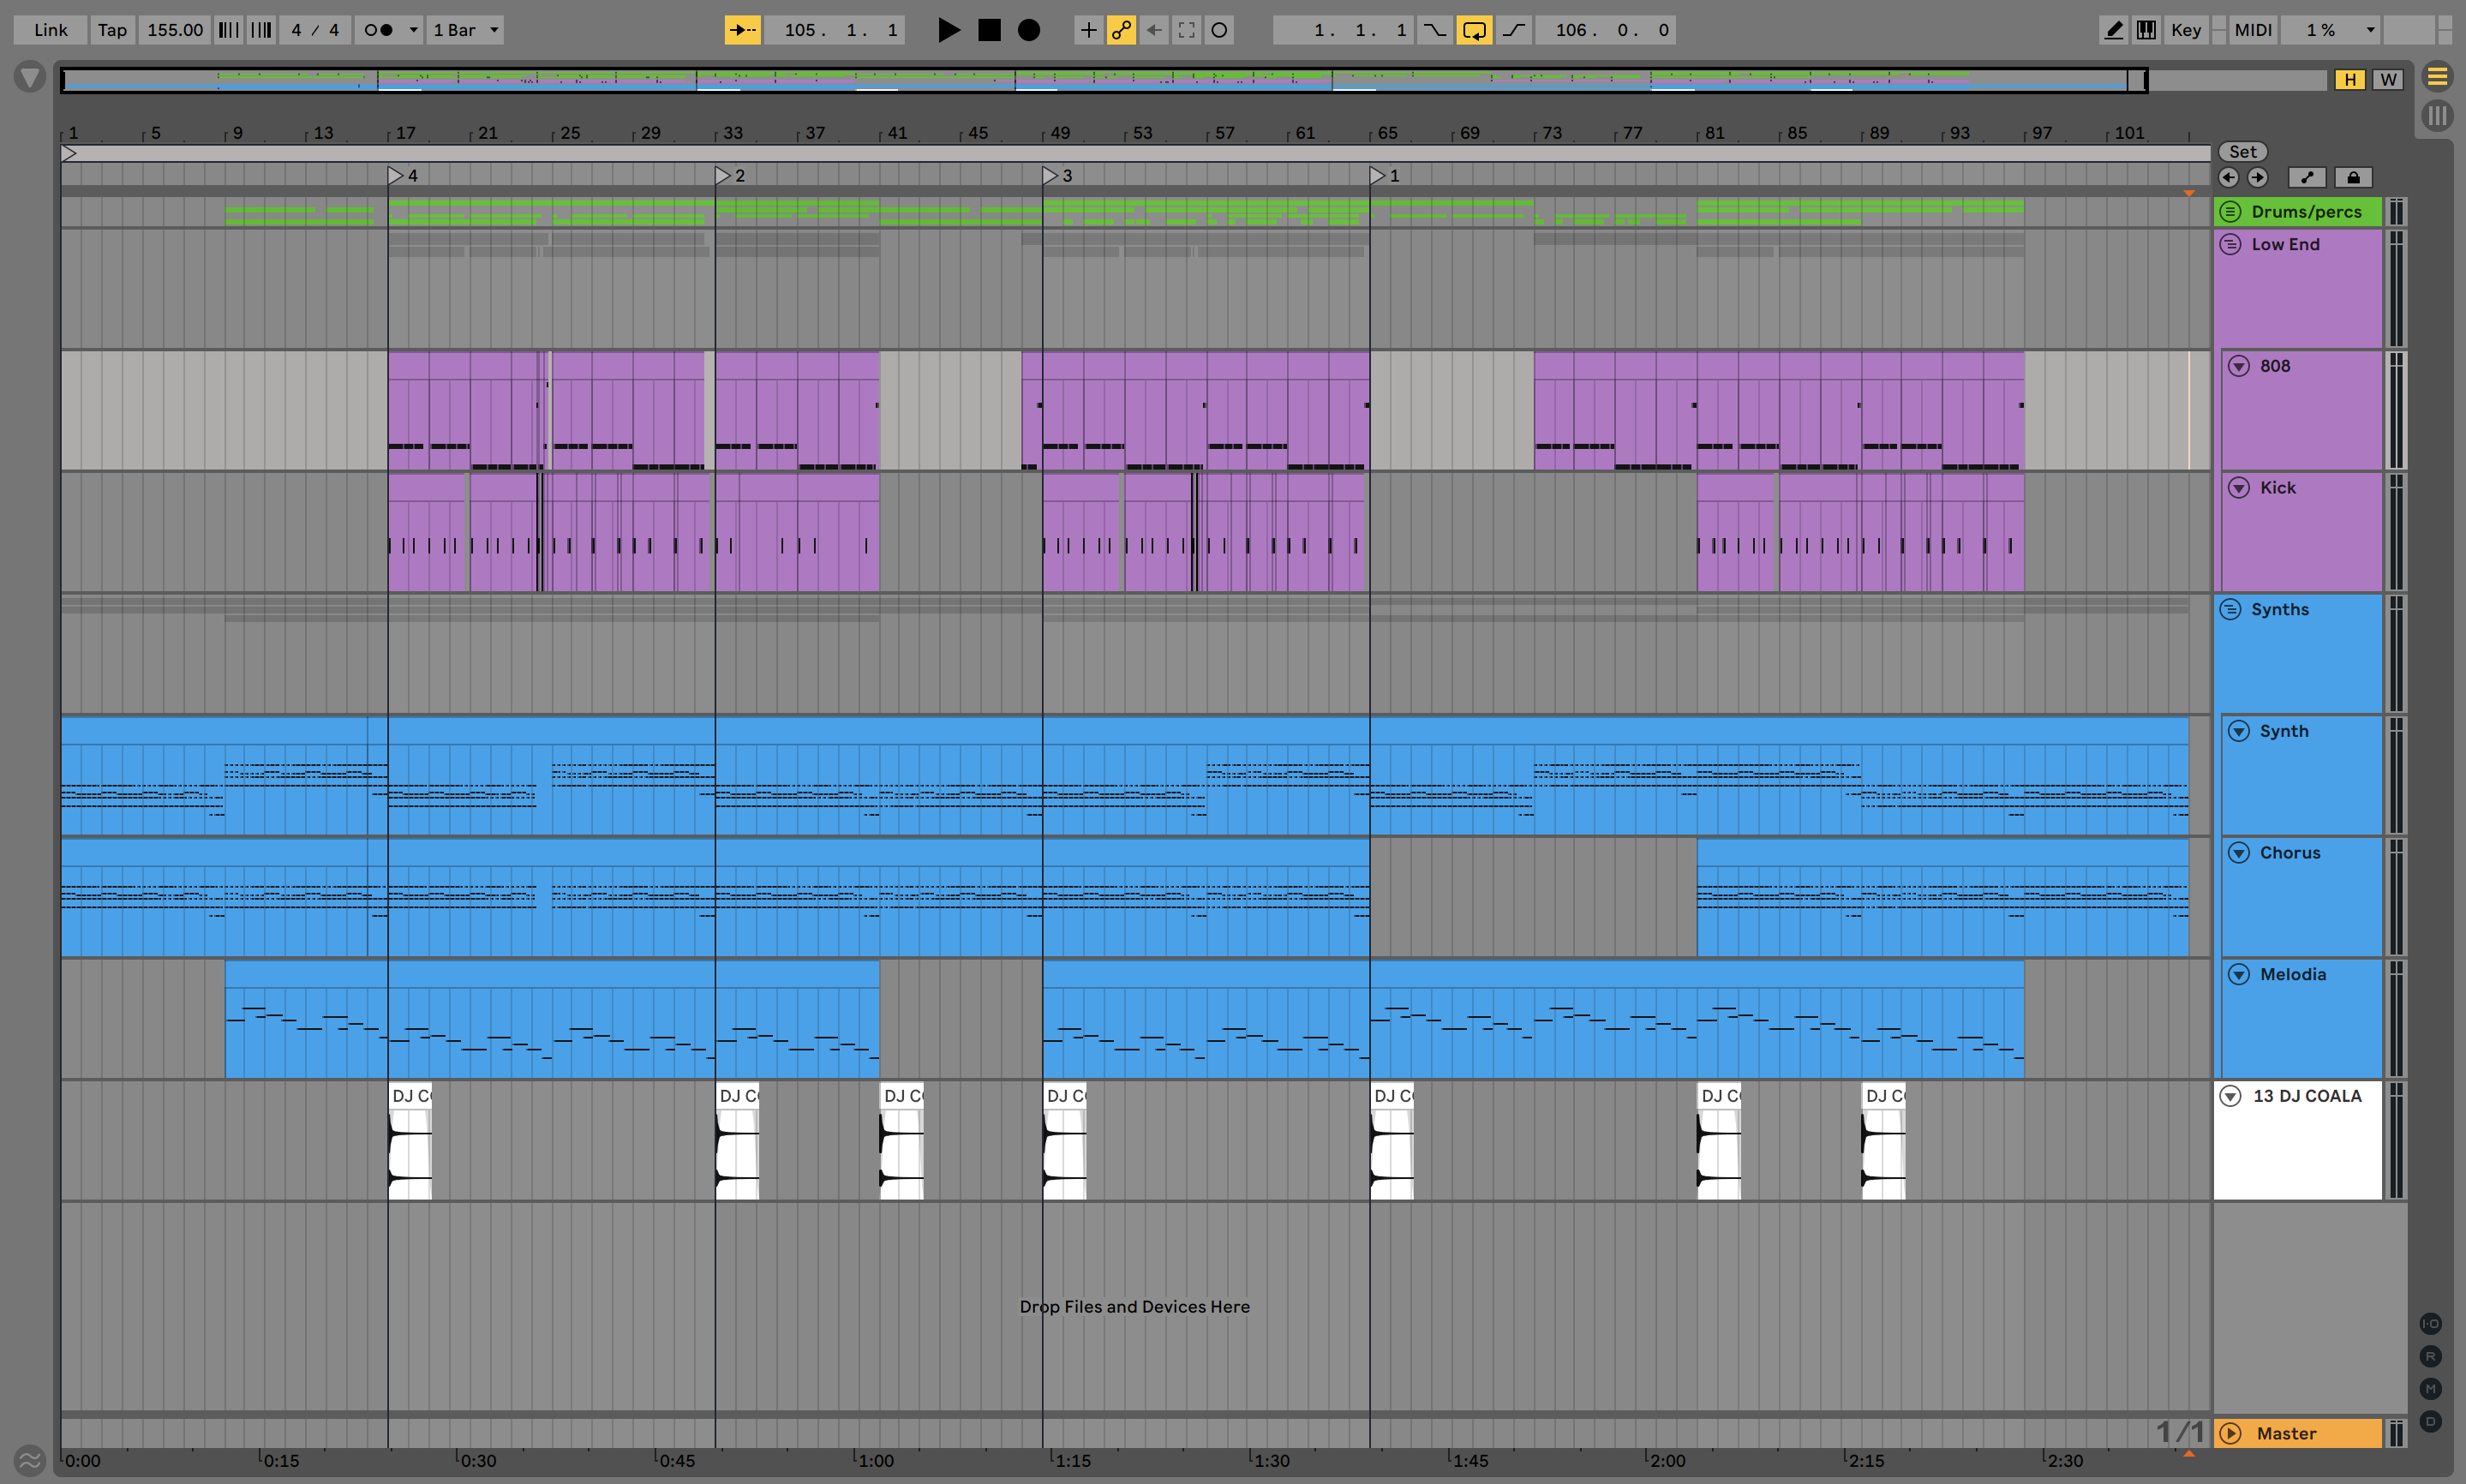Toggle the Computer MIDI Keyboard icon
The image size is (2466, 1484).
click(2146, 30)
